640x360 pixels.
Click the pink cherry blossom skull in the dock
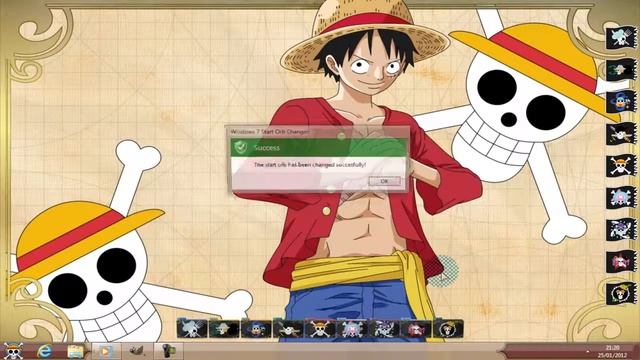click(351, 329)
